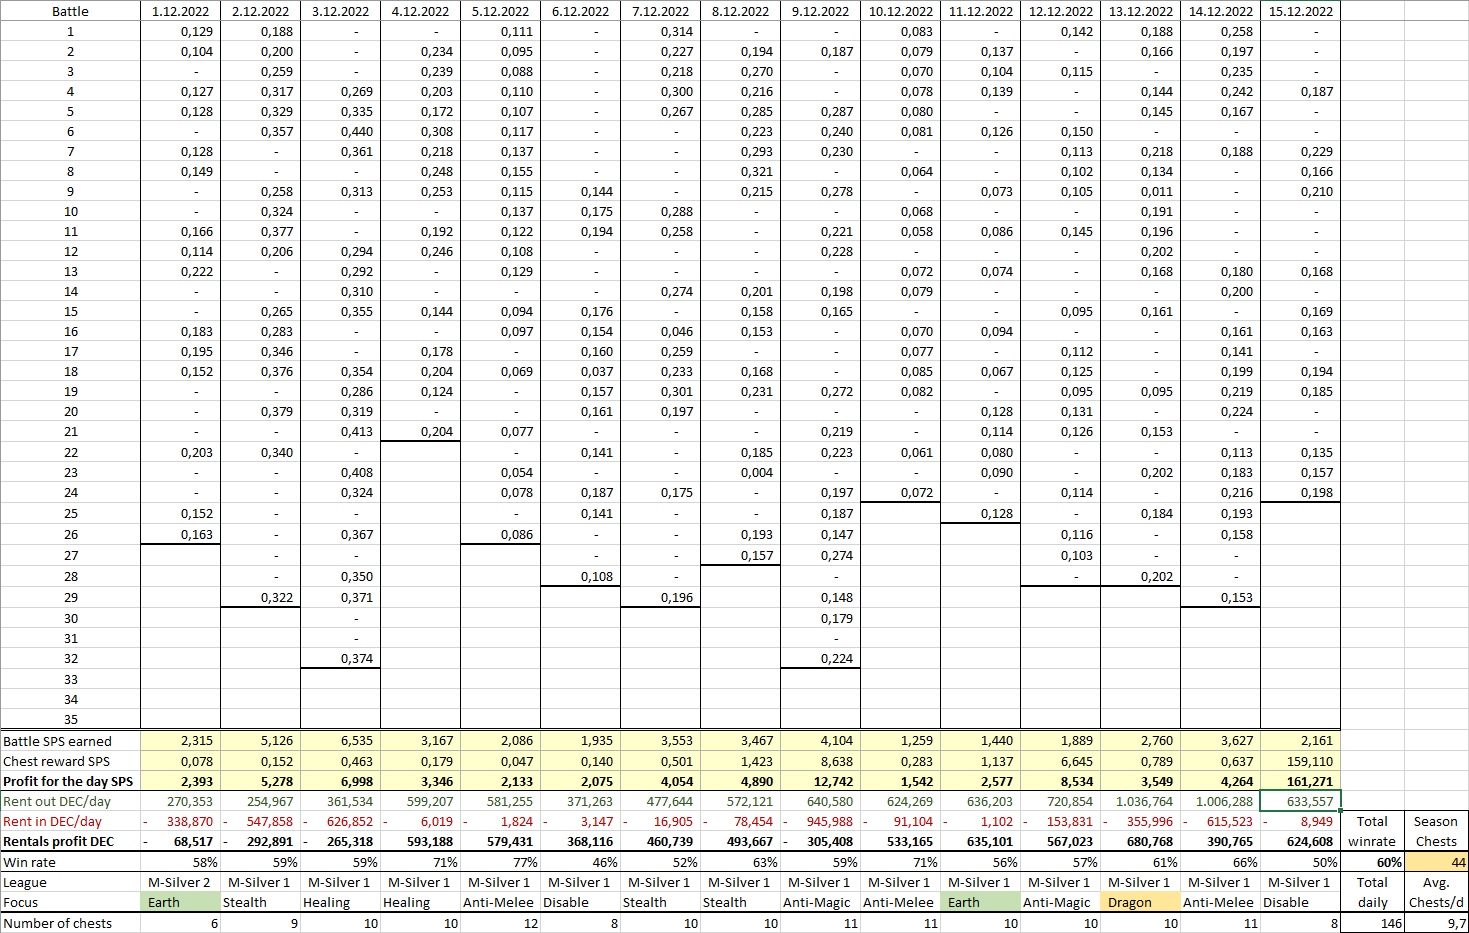Select 'Disable' focus under 6.12.2022
Image resolution: width=1469 pixels, height=933 pixels.
click(x=580, y=902)
